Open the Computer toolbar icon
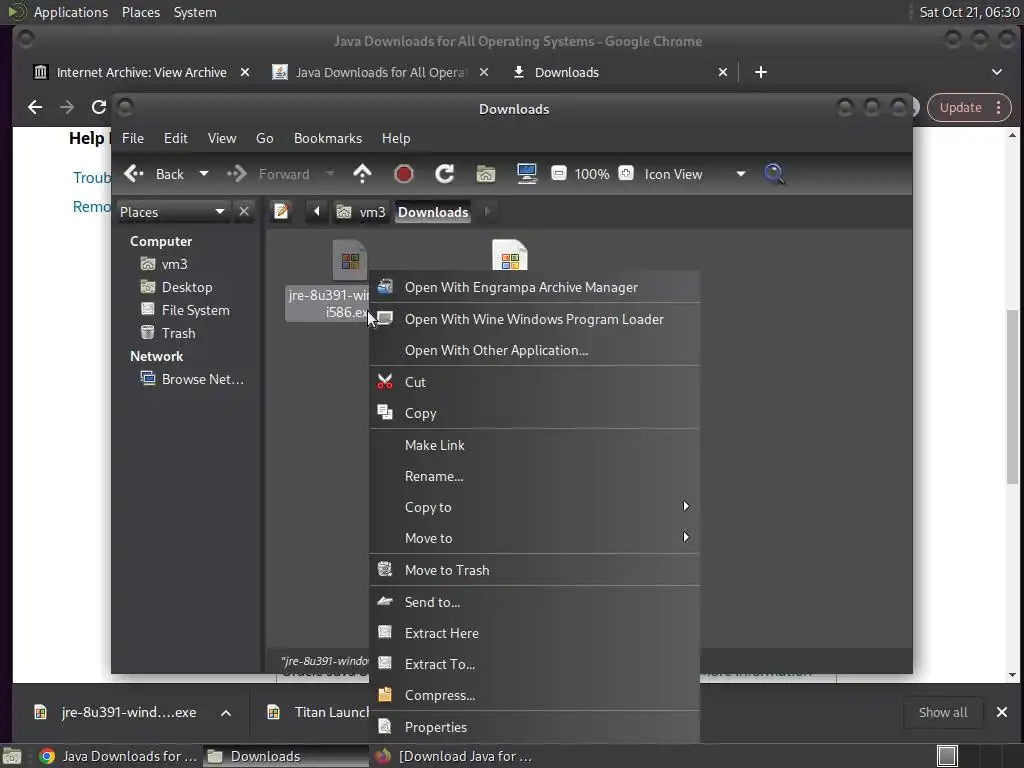The image size is (1024, 768). (526, 174)
